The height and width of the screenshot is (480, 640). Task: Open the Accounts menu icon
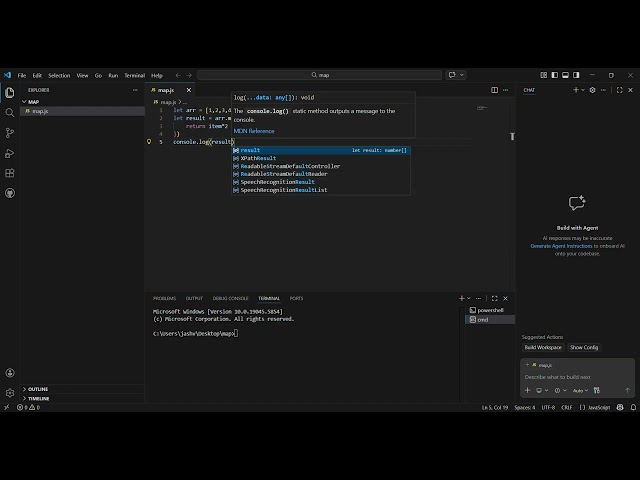coord(10,373)
